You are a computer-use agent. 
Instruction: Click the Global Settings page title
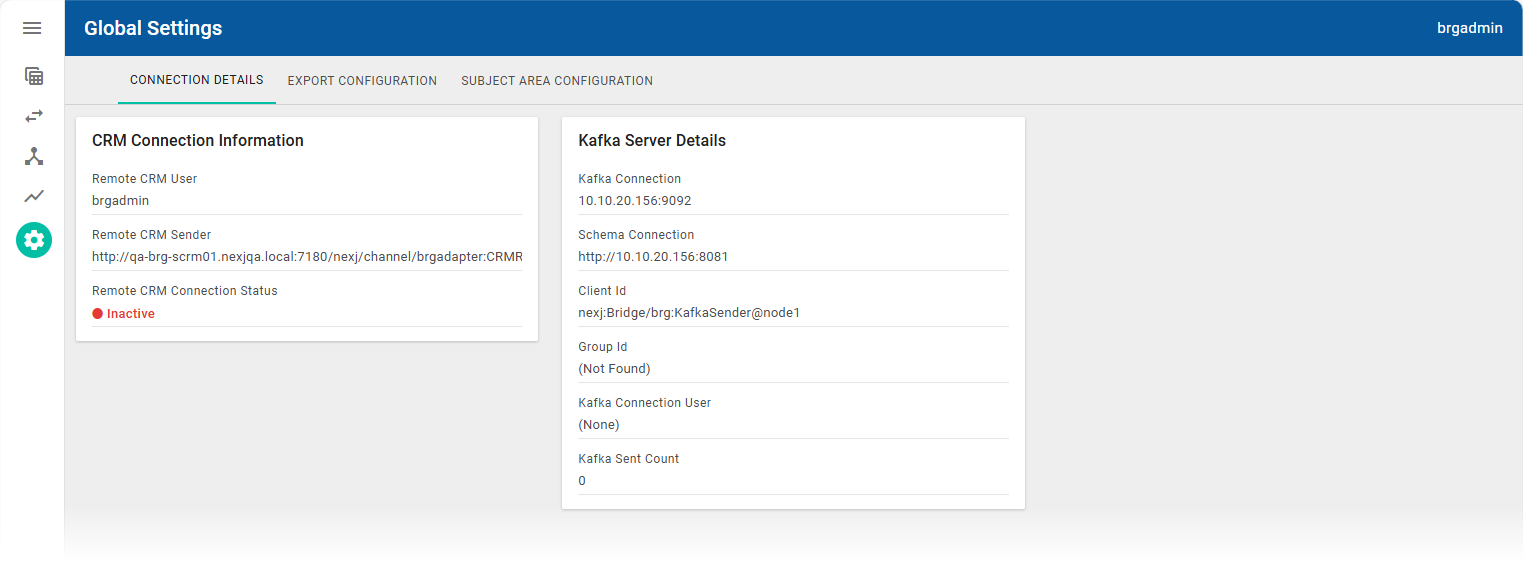(153, 28)
